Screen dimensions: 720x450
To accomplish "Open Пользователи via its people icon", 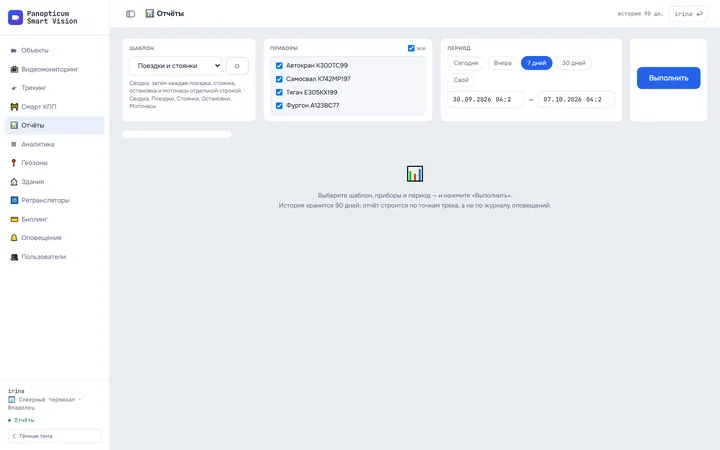I will point(14,257).
